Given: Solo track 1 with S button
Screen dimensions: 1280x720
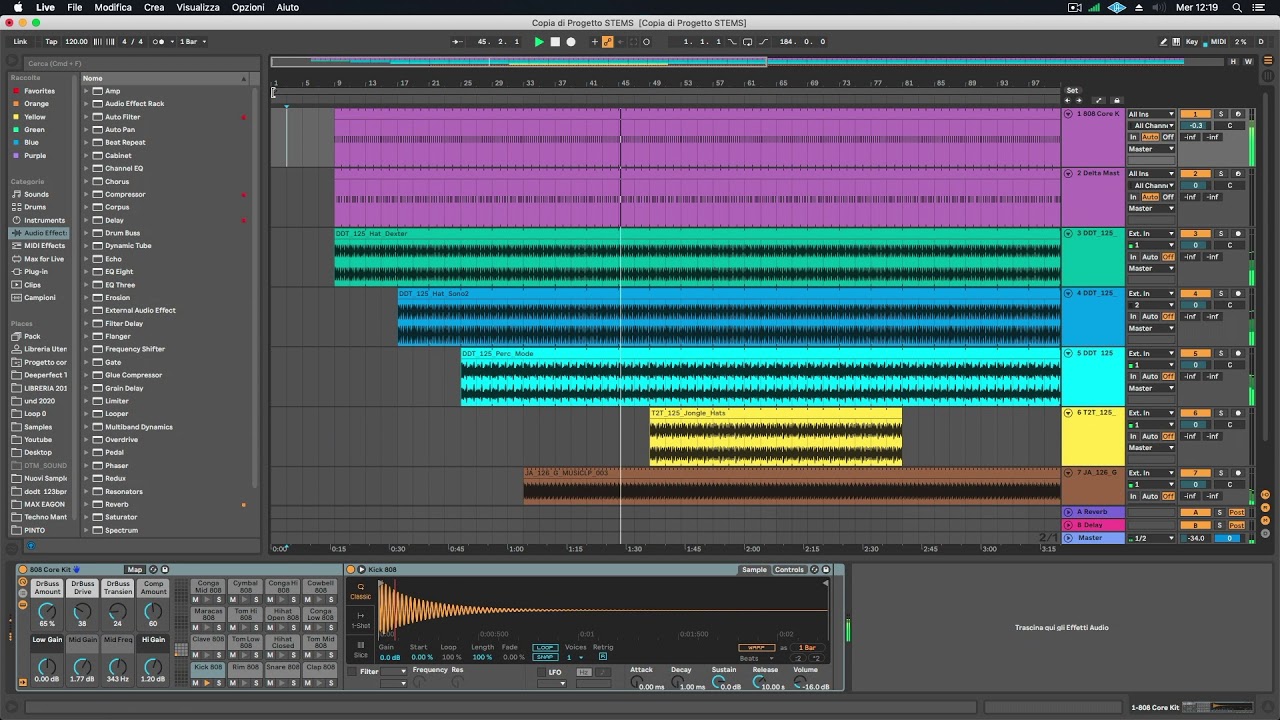Looking at the screenshot, I should [1221, 114].
